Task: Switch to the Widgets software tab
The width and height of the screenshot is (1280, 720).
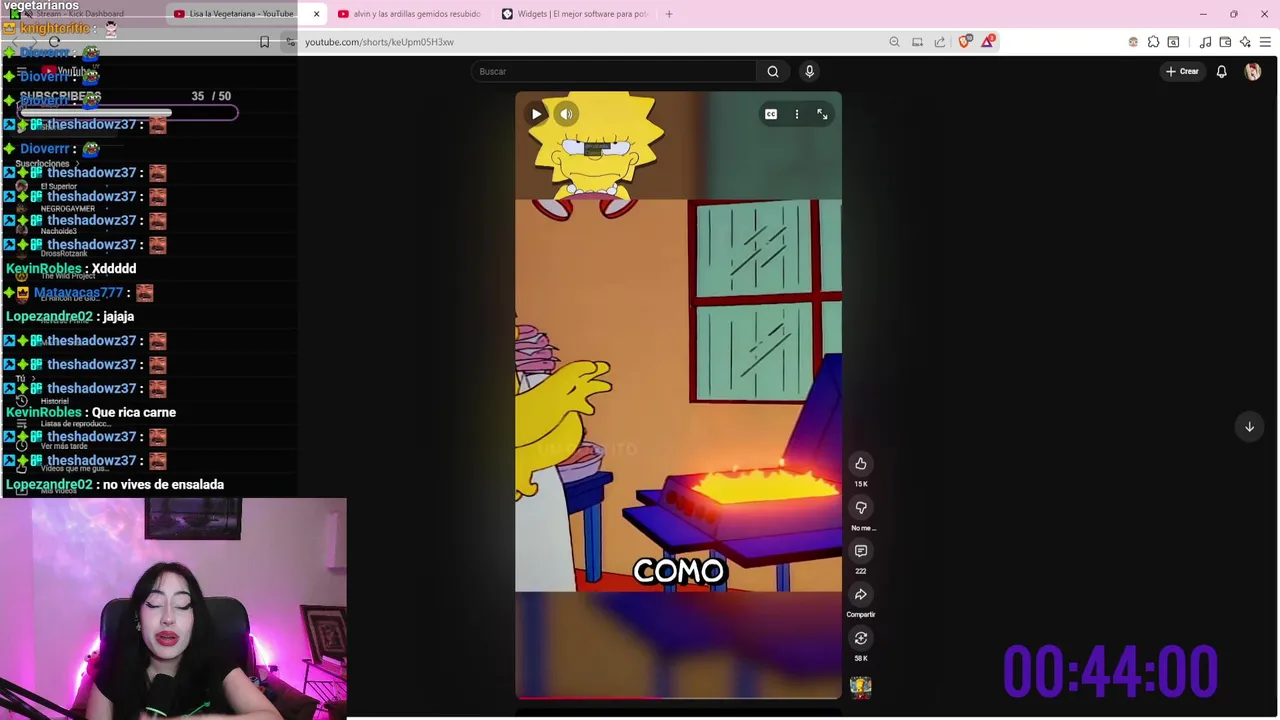Action: (574, 14)
